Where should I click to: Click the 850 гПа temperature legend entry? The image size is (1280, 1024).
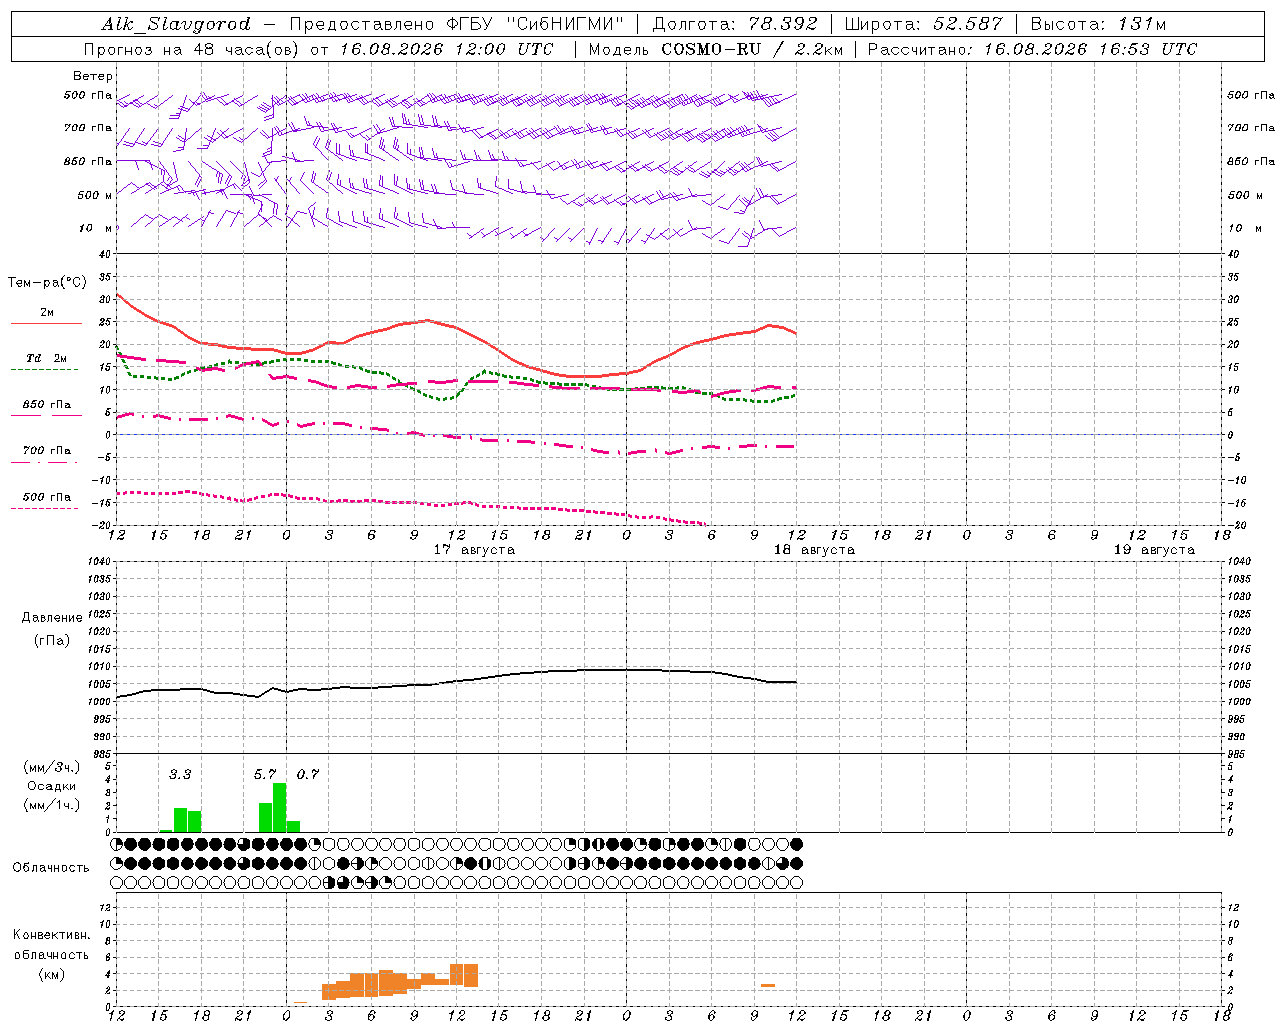(x=47, y=405)
